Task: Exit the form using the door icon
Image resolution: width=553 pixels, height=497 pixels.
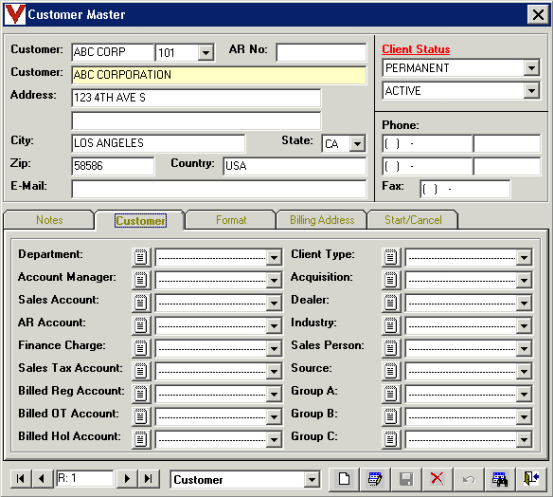Action: coord(531,479)
